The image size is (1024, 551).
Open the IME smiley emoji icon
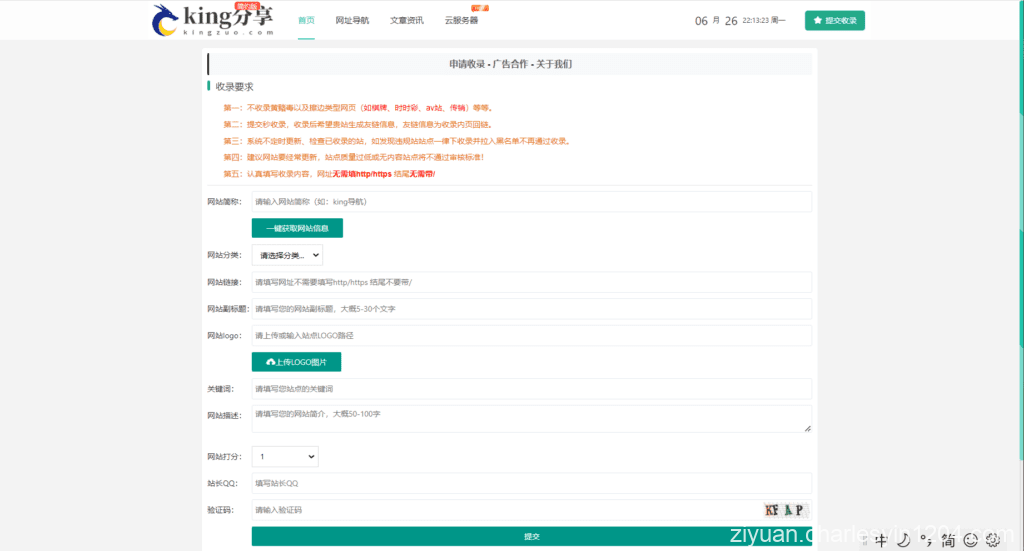[971, 540]
